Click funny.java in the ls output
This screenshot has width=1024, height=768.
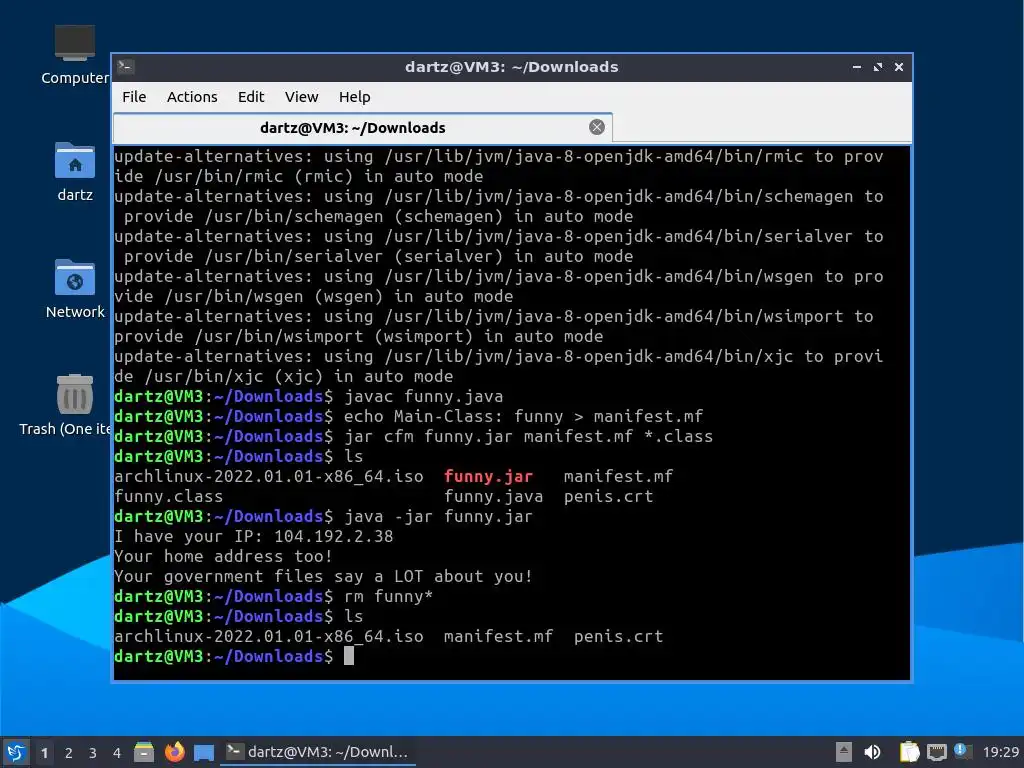pos(493,496)
